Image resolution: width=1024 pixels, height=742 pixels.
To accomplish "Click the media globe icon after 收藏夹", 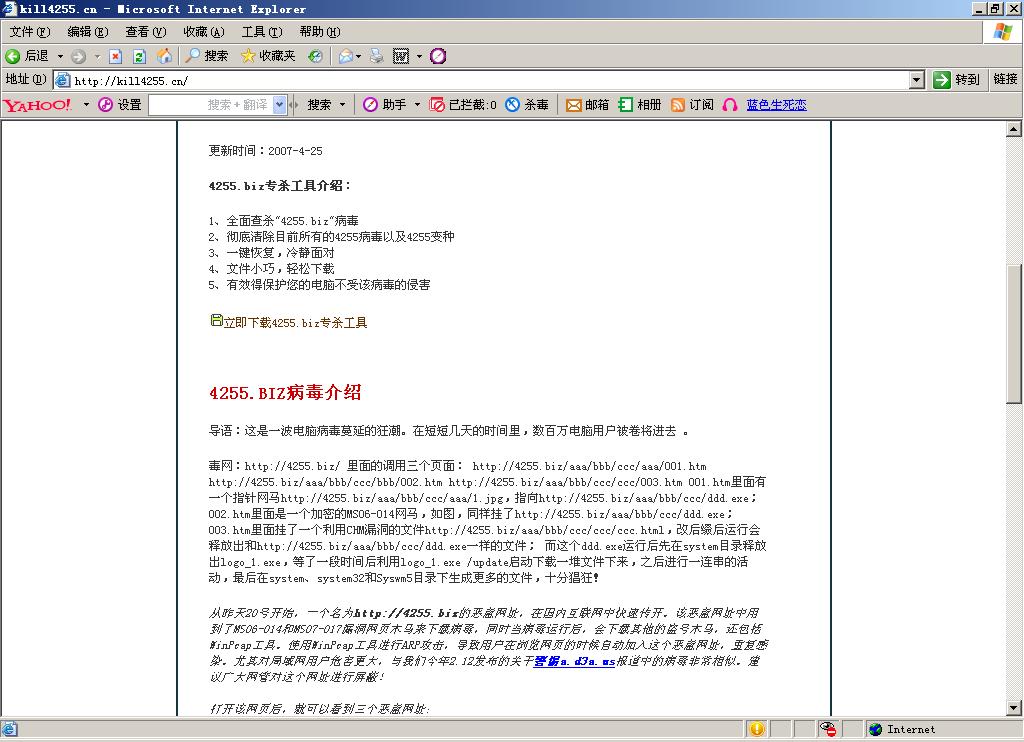I will pos(315,56).
